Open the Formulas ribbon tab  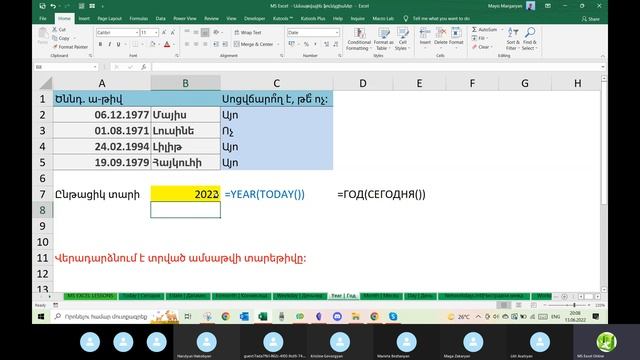[x=139, y=18]
